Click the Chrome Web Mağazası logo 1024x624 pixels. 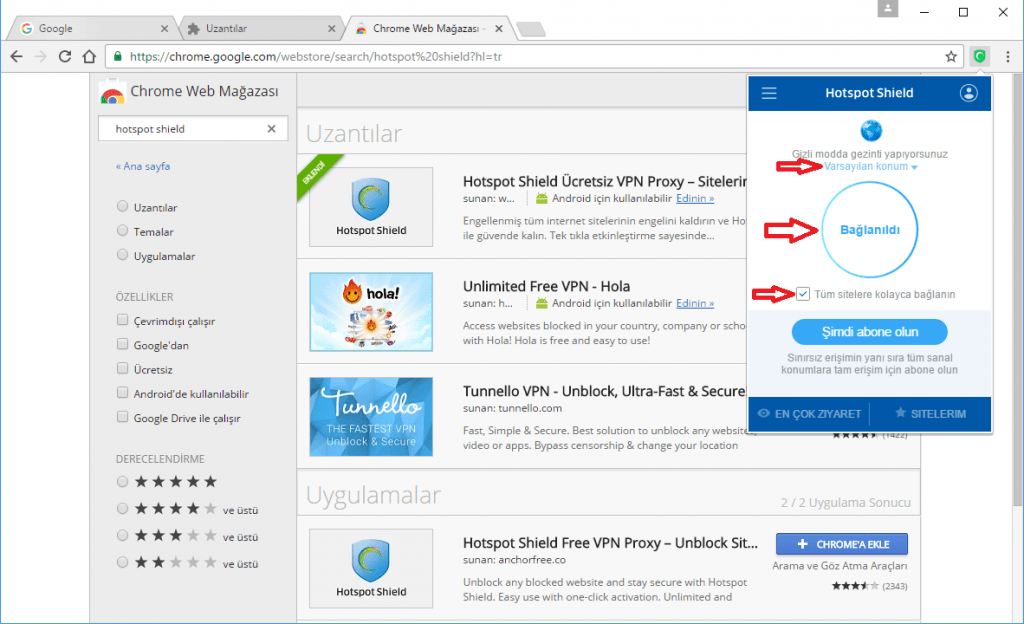[x=112, y=93]
